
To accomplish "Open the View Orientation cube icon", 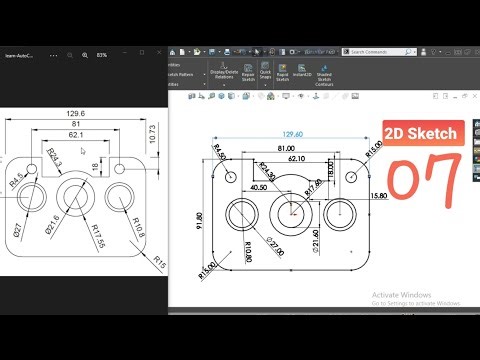I will 231,96.
